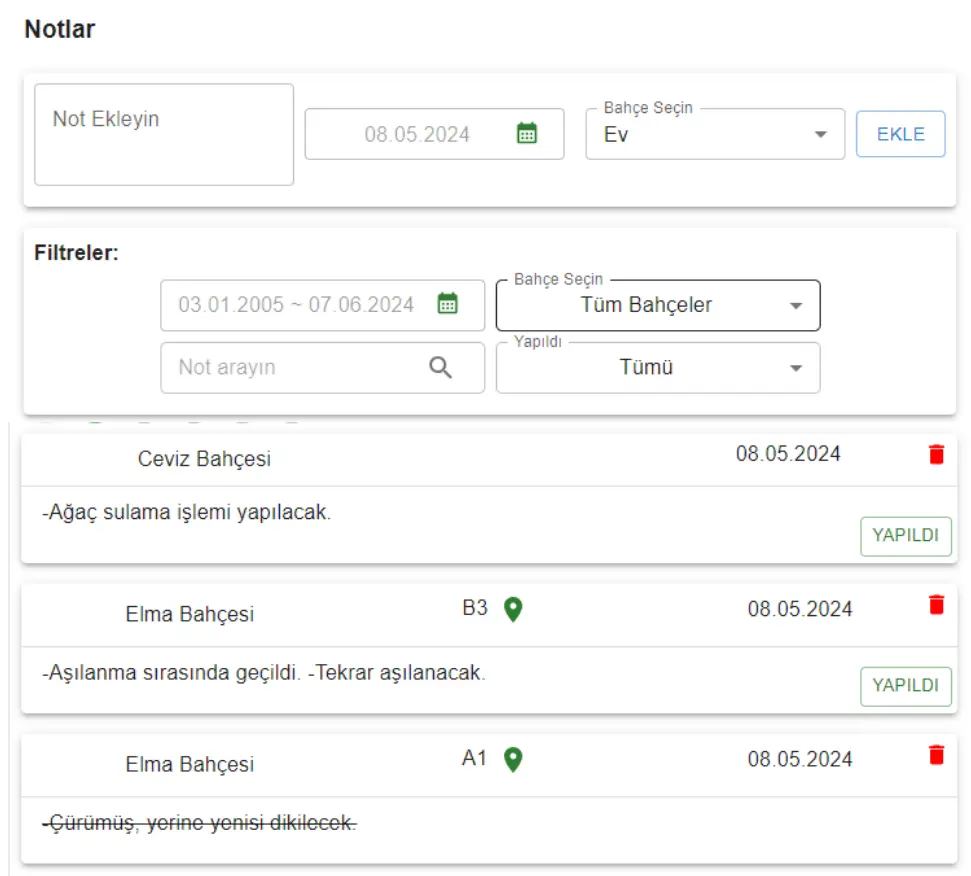971x876 pixels.
Task: Click location pin next to A1
Action: pos(513,760)
